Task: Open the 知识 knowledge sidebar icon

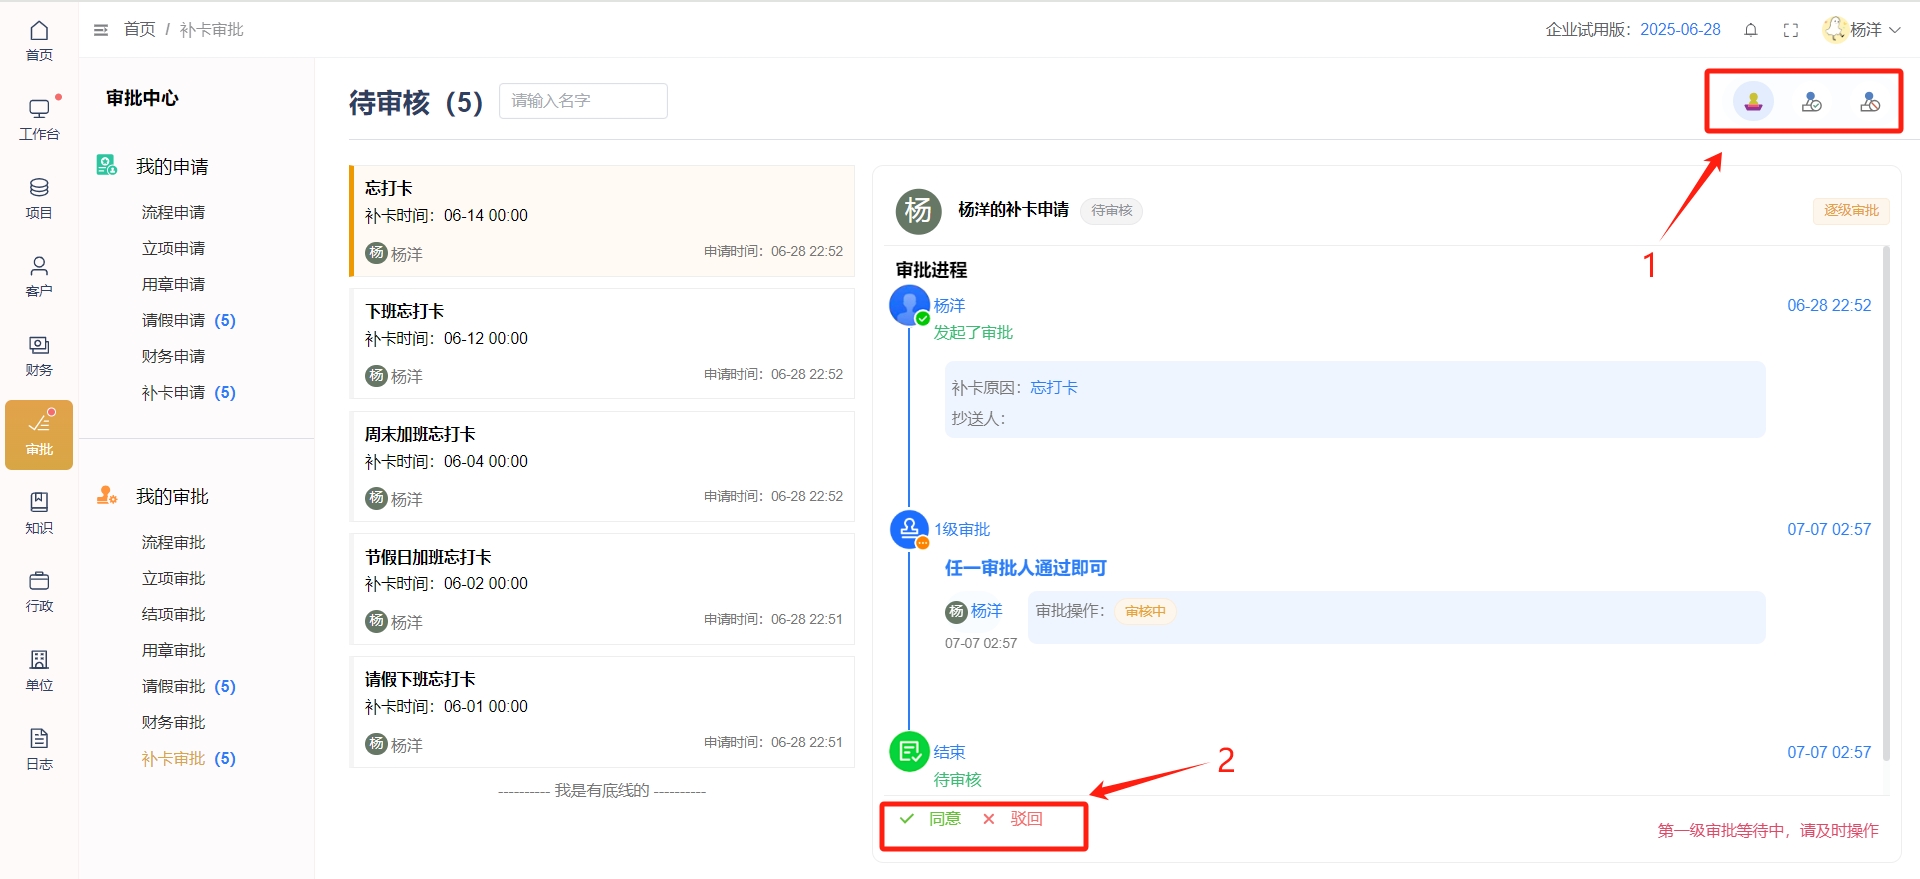Action: tap(39, 513)
